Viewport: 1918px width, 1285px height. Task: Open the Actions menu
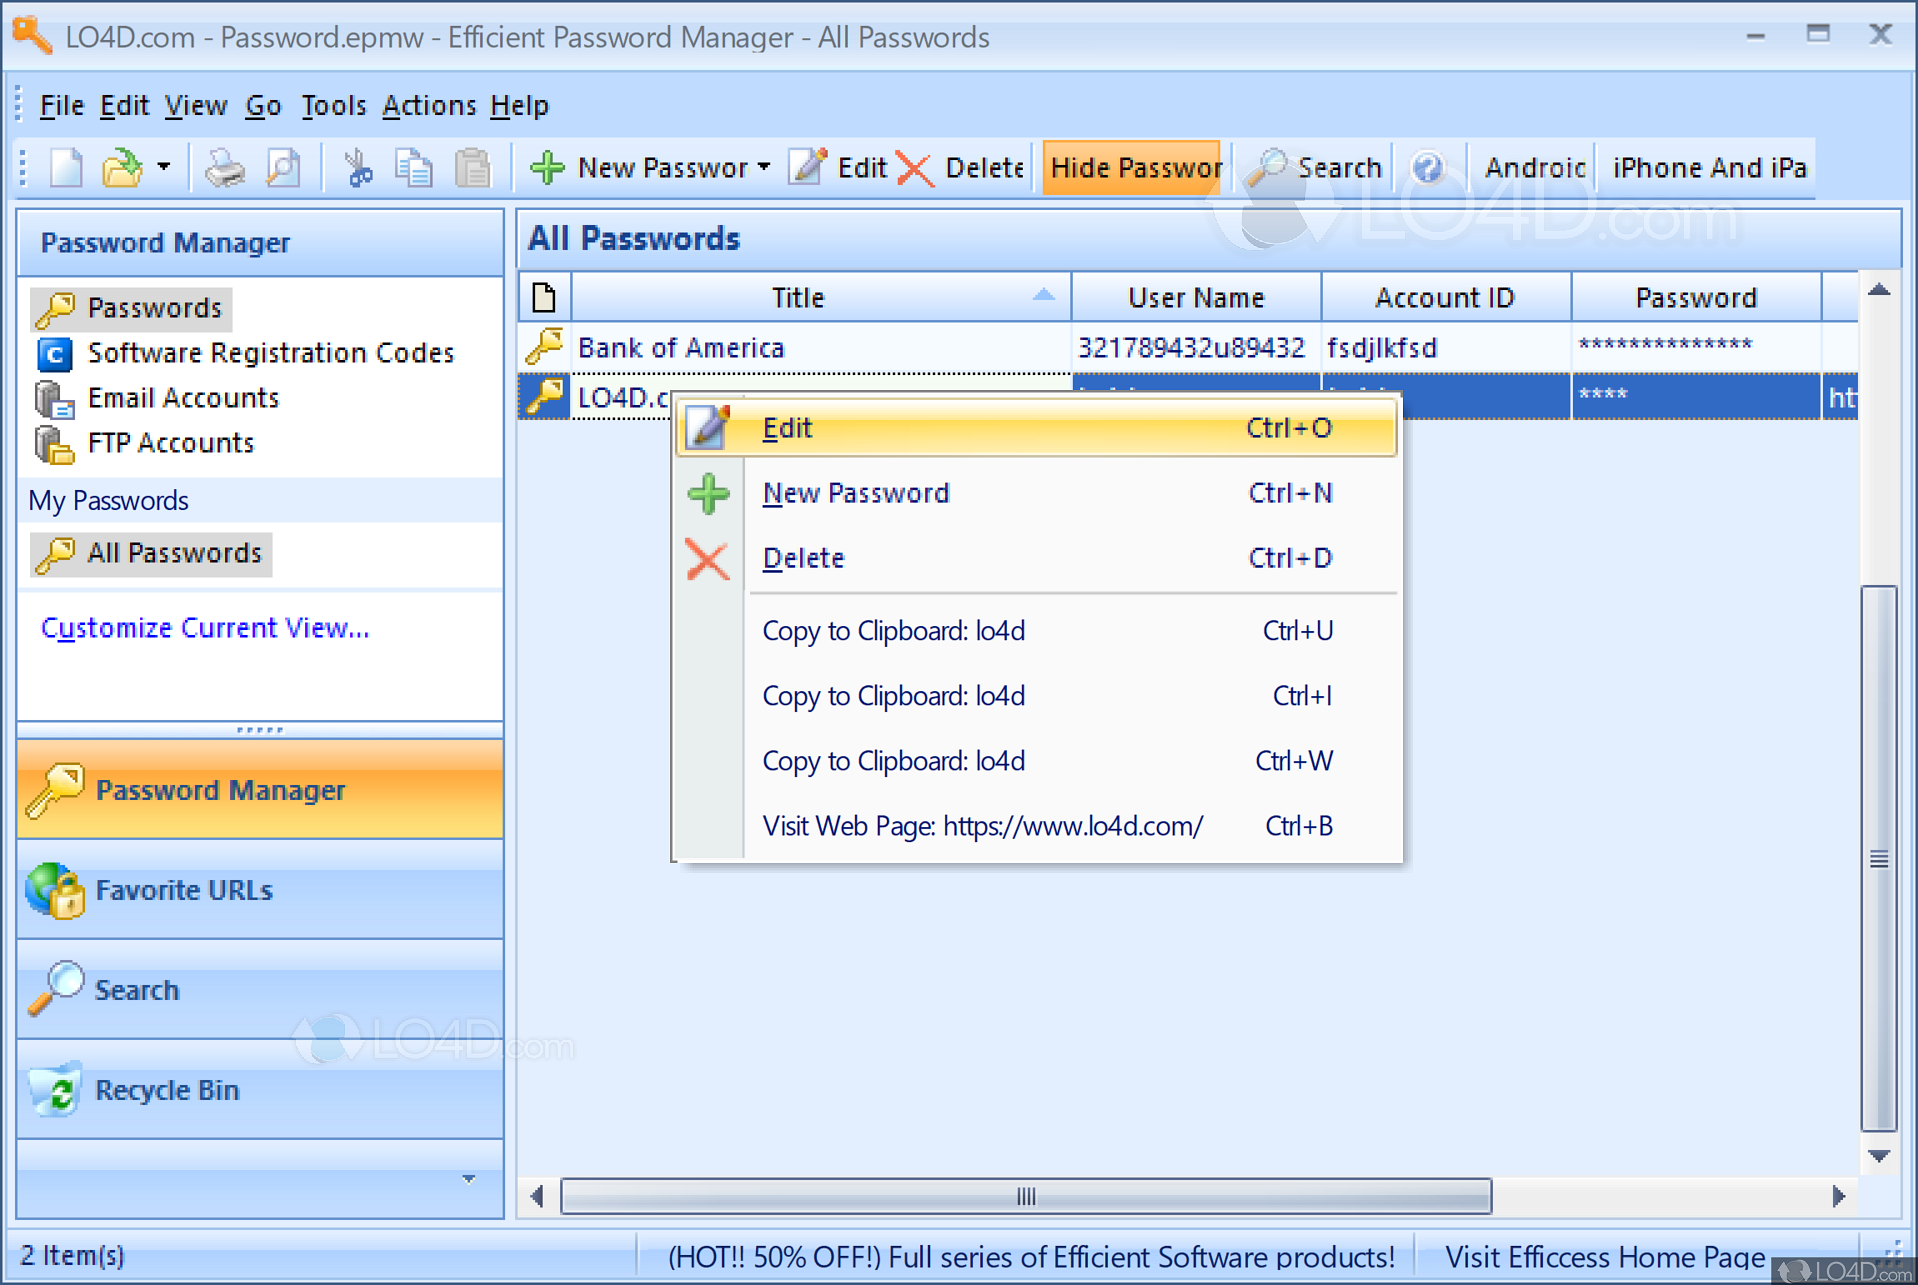[429, 105]
